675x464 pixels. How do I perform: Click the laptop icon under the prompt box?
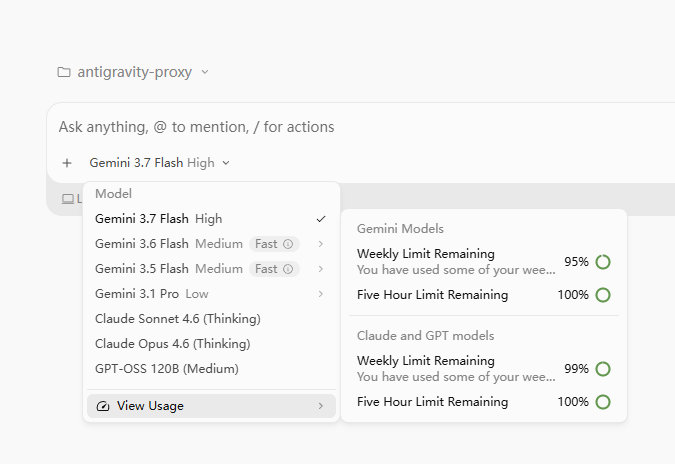[x=68, y=199]
